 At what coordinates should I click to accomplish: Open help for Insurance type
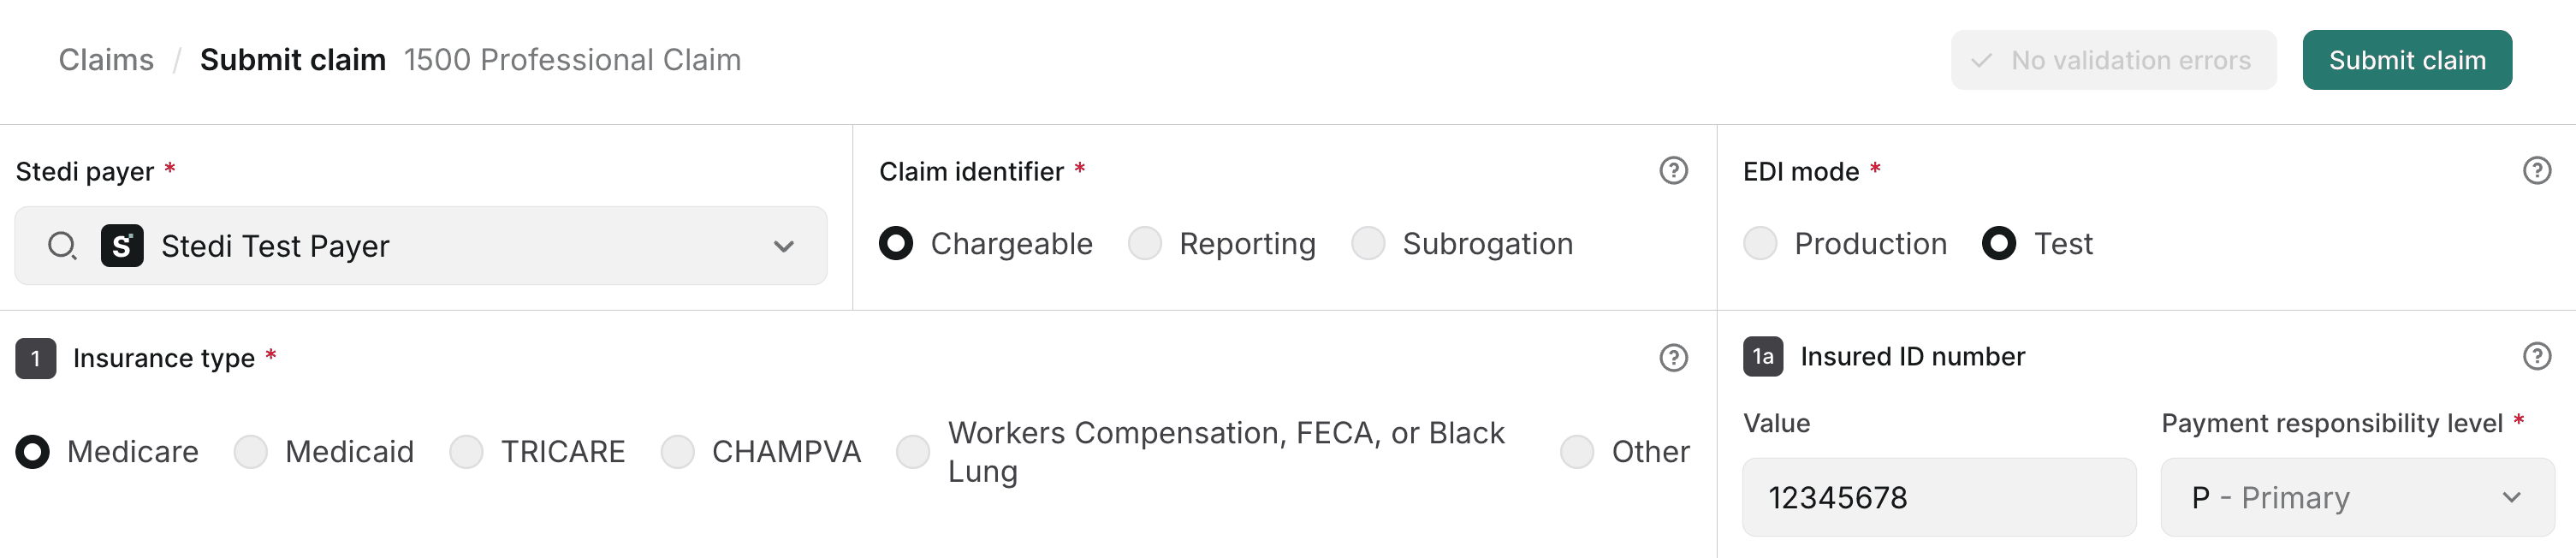pos(1674,358)
